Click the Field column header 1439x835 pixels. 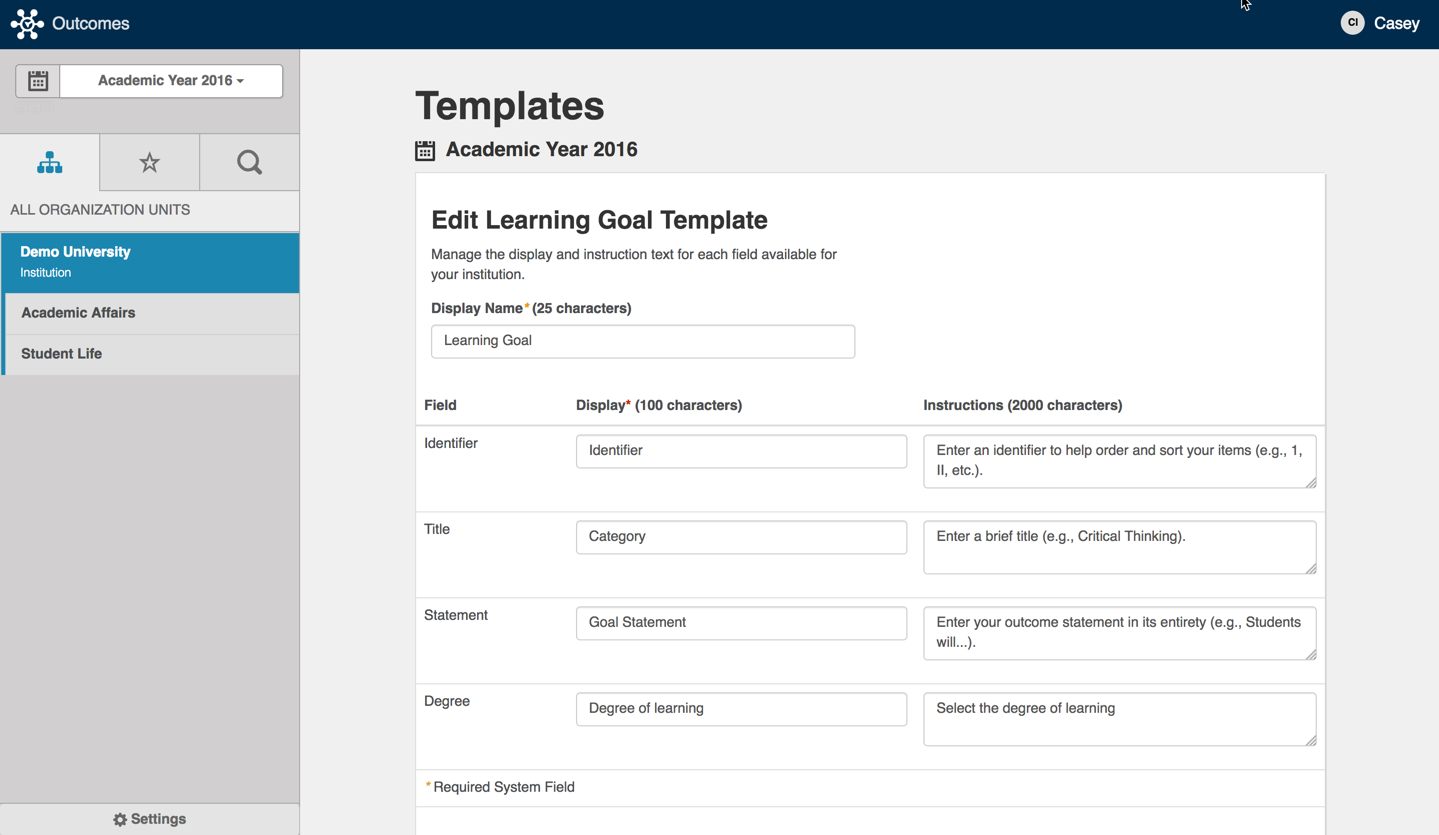tap(440, 405)
